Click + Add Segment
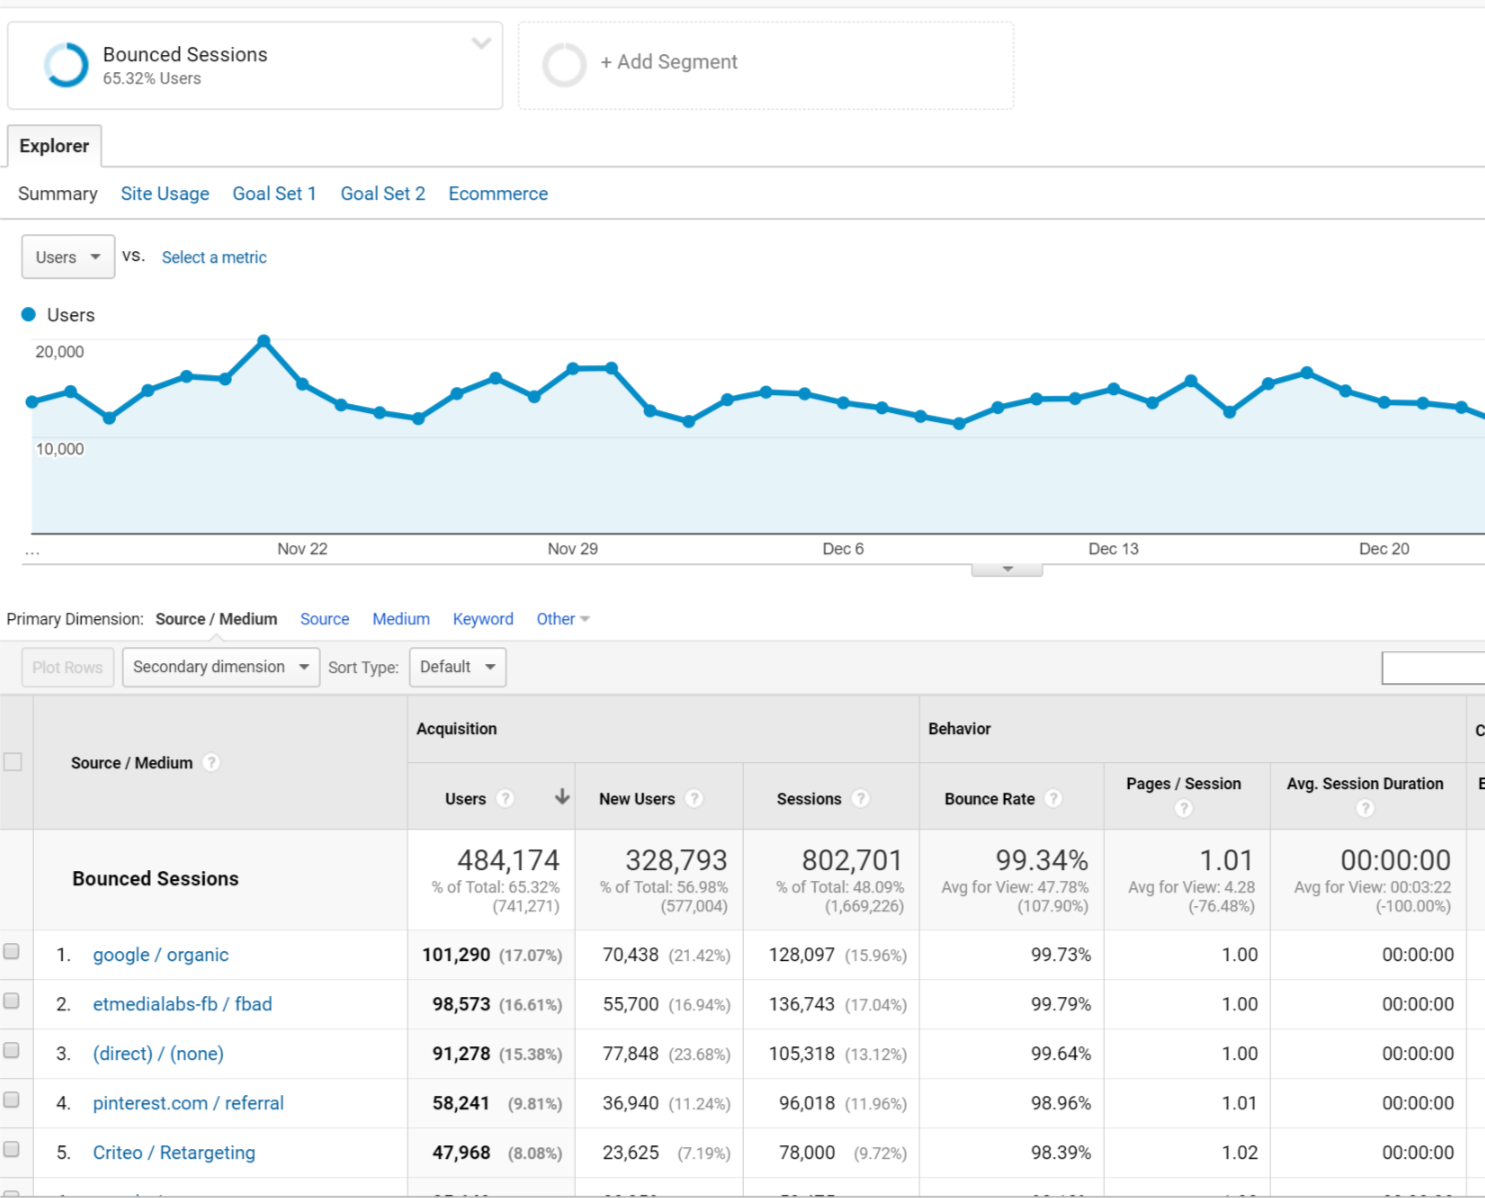 click(x=669, y=62)
